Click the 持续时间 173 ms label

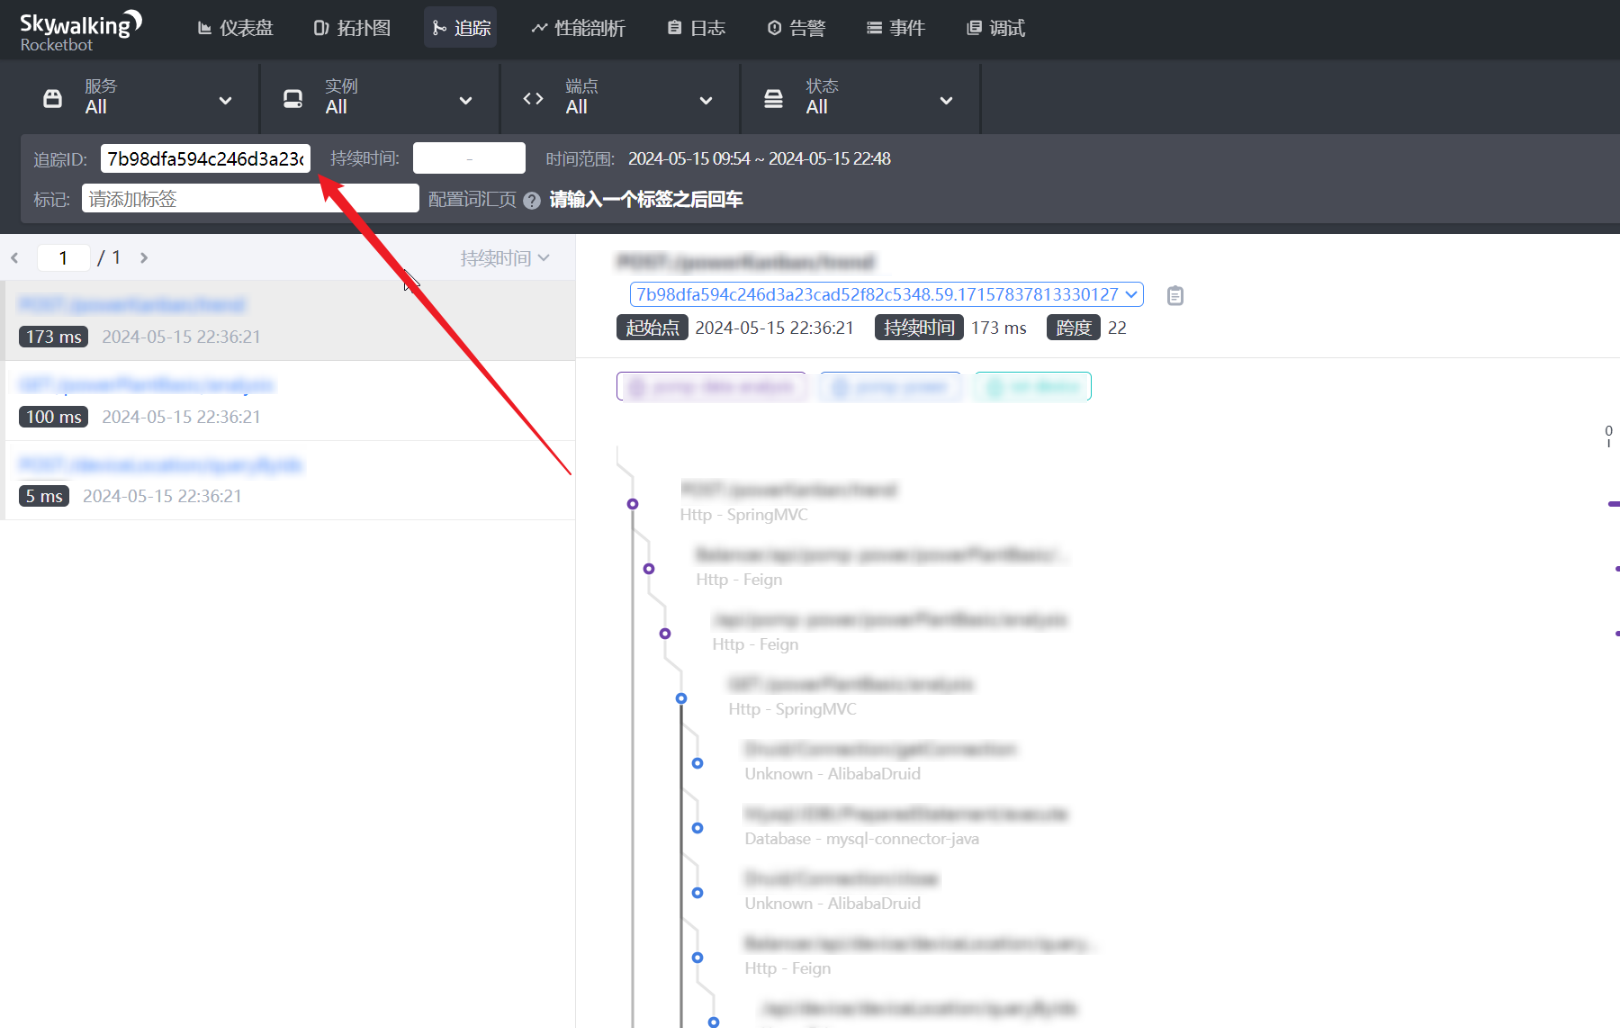tap(919, 327)
